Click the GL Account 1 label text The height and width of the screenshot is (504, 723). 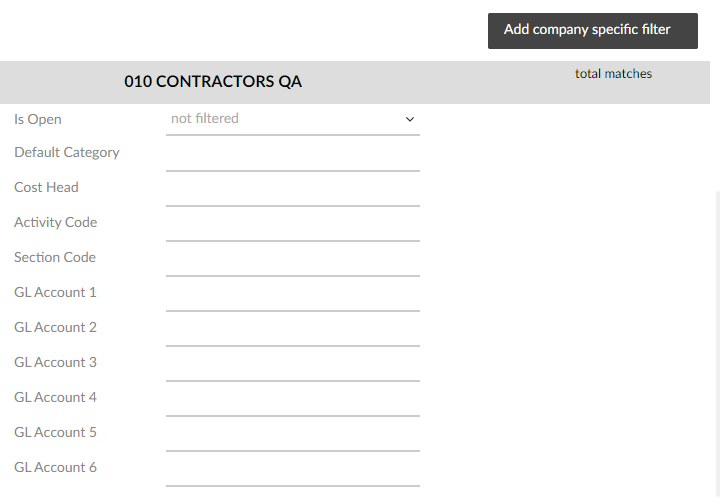click(55, 292)
